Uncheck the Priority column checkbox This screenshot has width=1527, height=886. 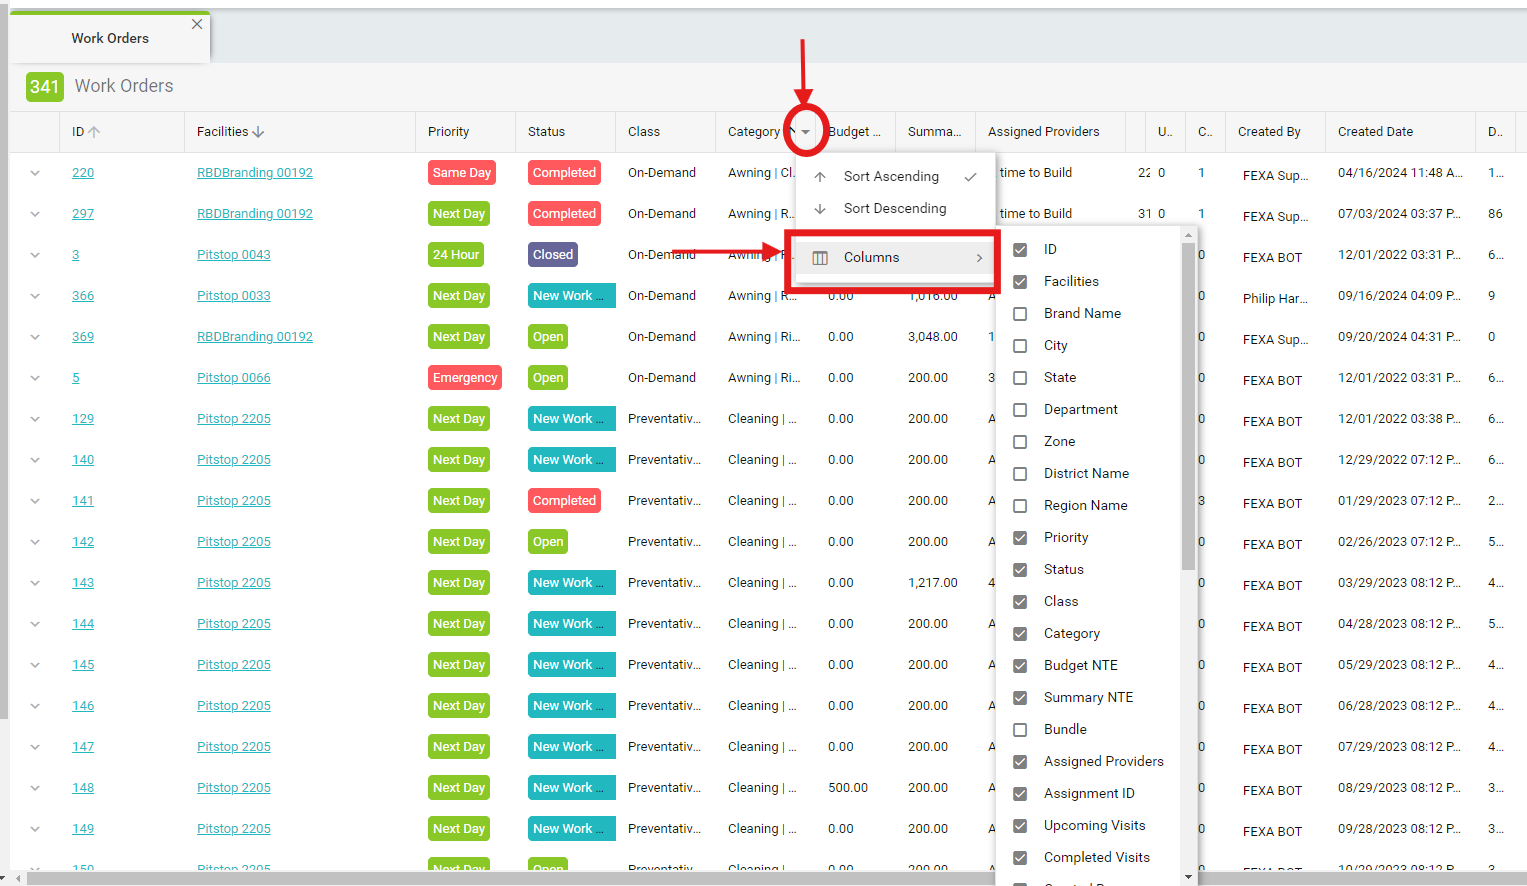(1020, 538)
